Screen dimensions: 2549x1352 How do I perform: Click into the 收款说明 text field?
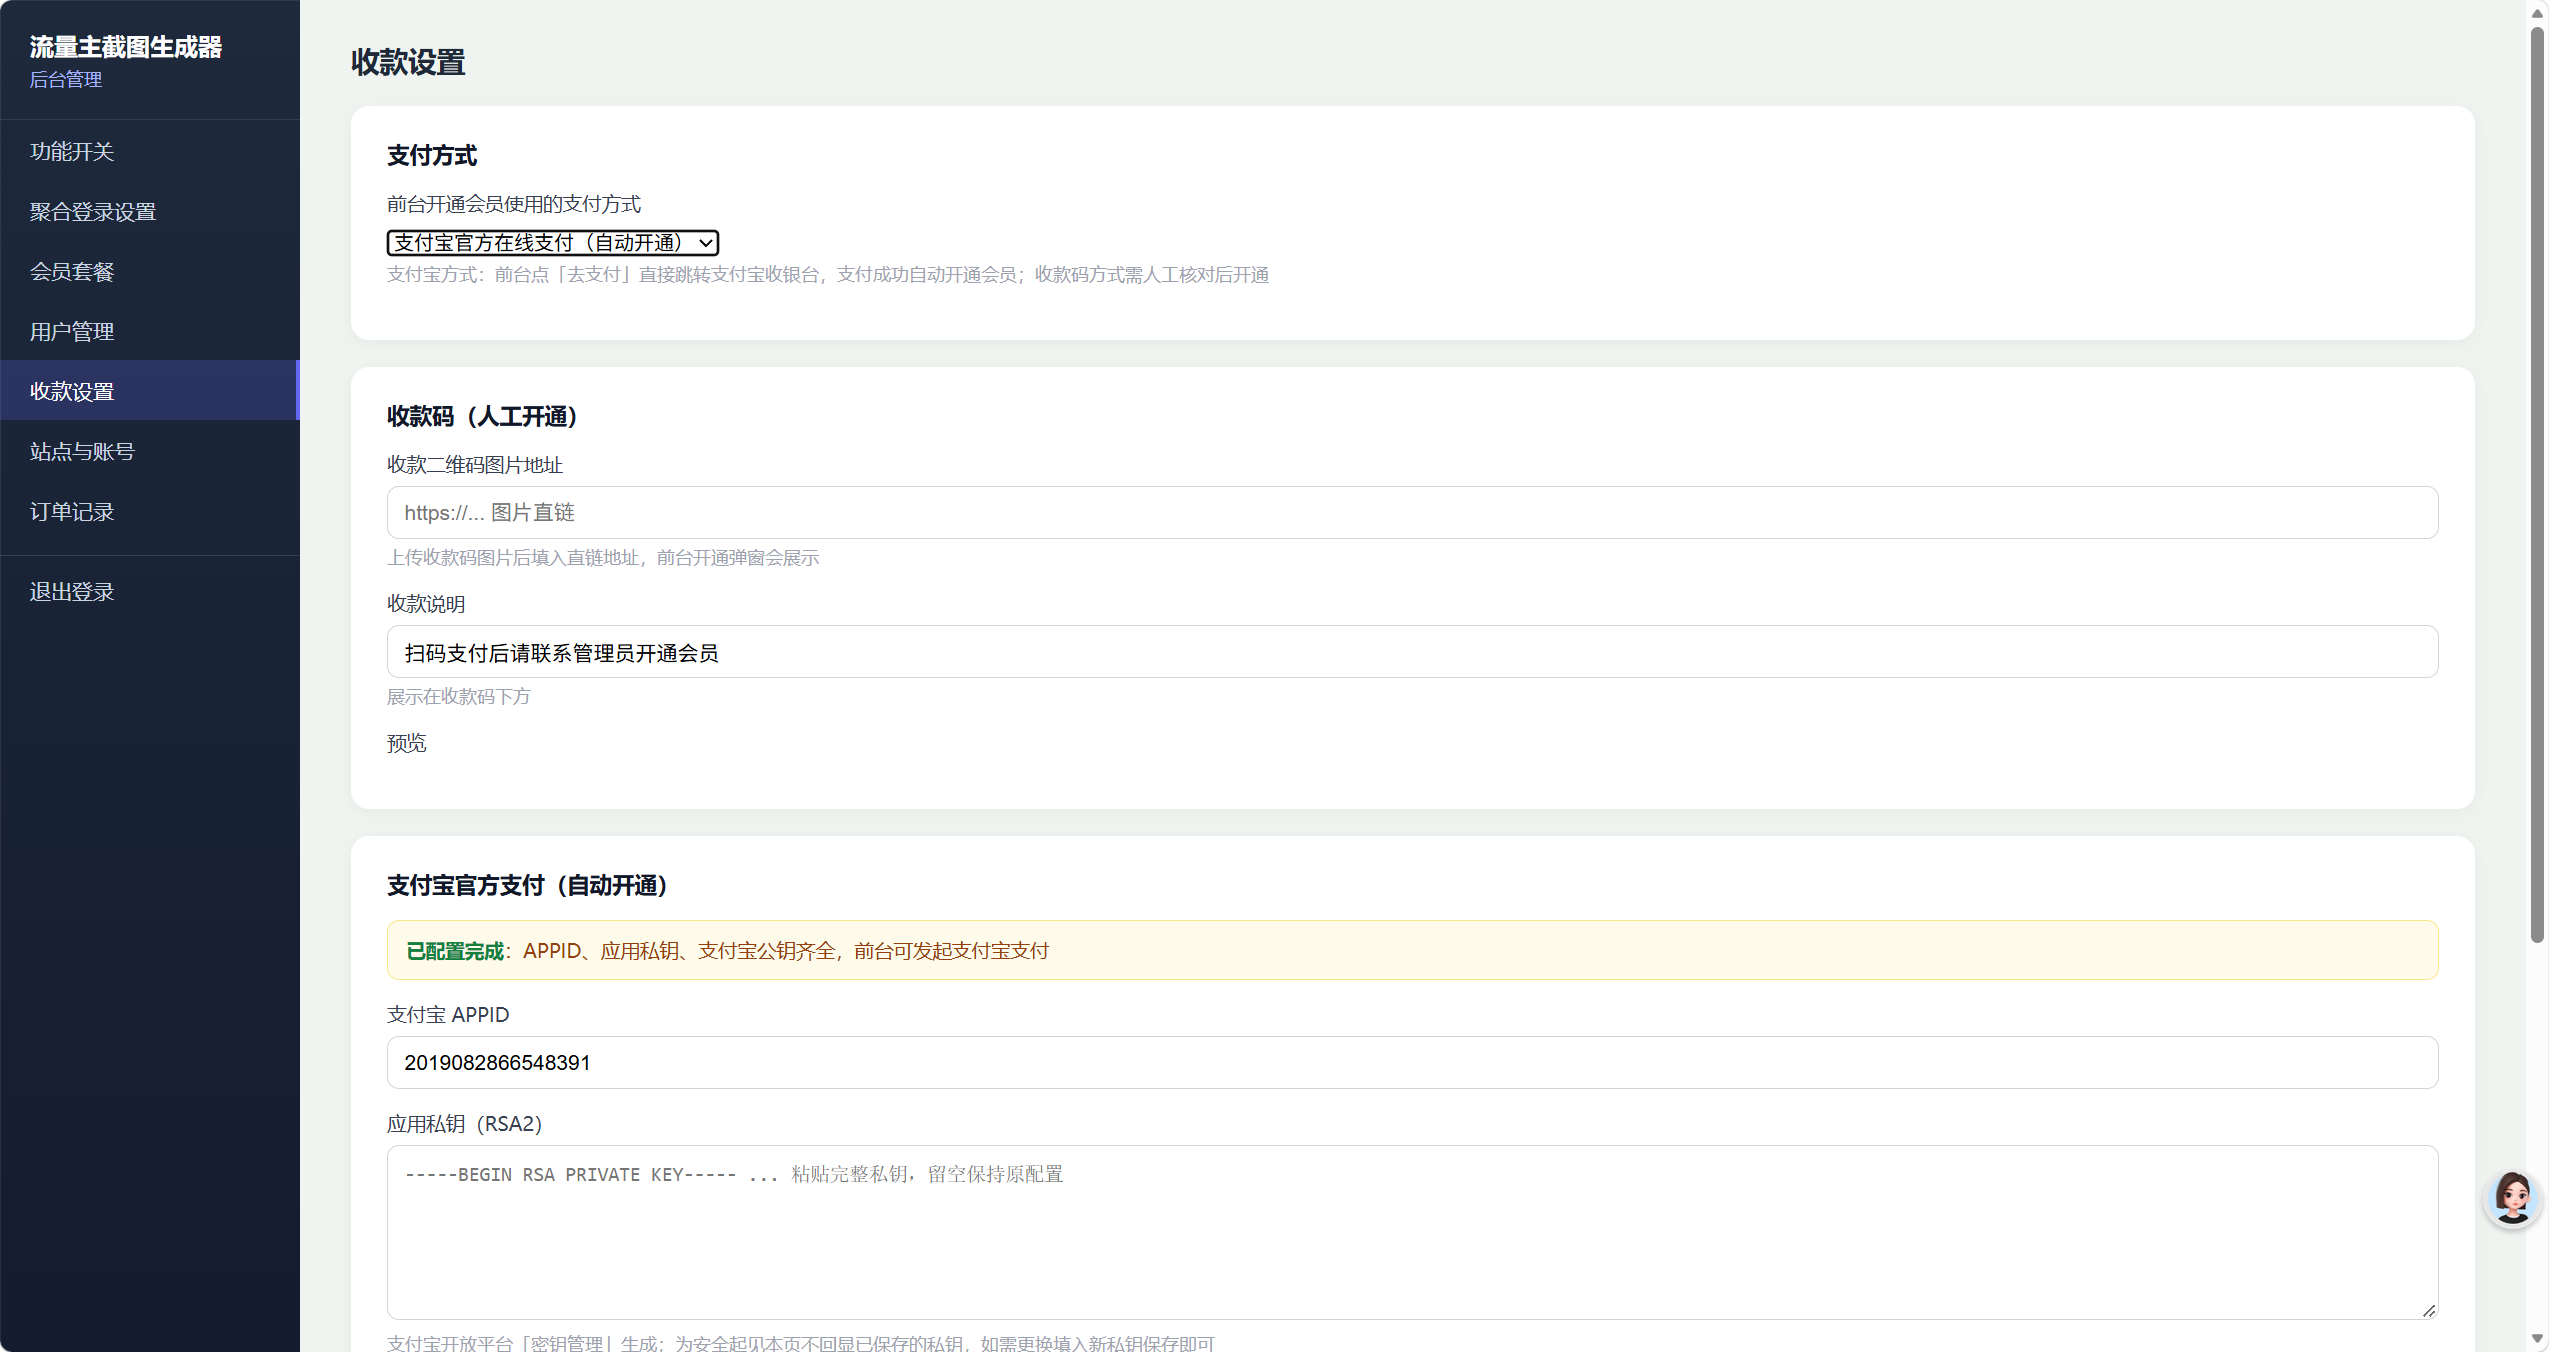point(1412,652)
